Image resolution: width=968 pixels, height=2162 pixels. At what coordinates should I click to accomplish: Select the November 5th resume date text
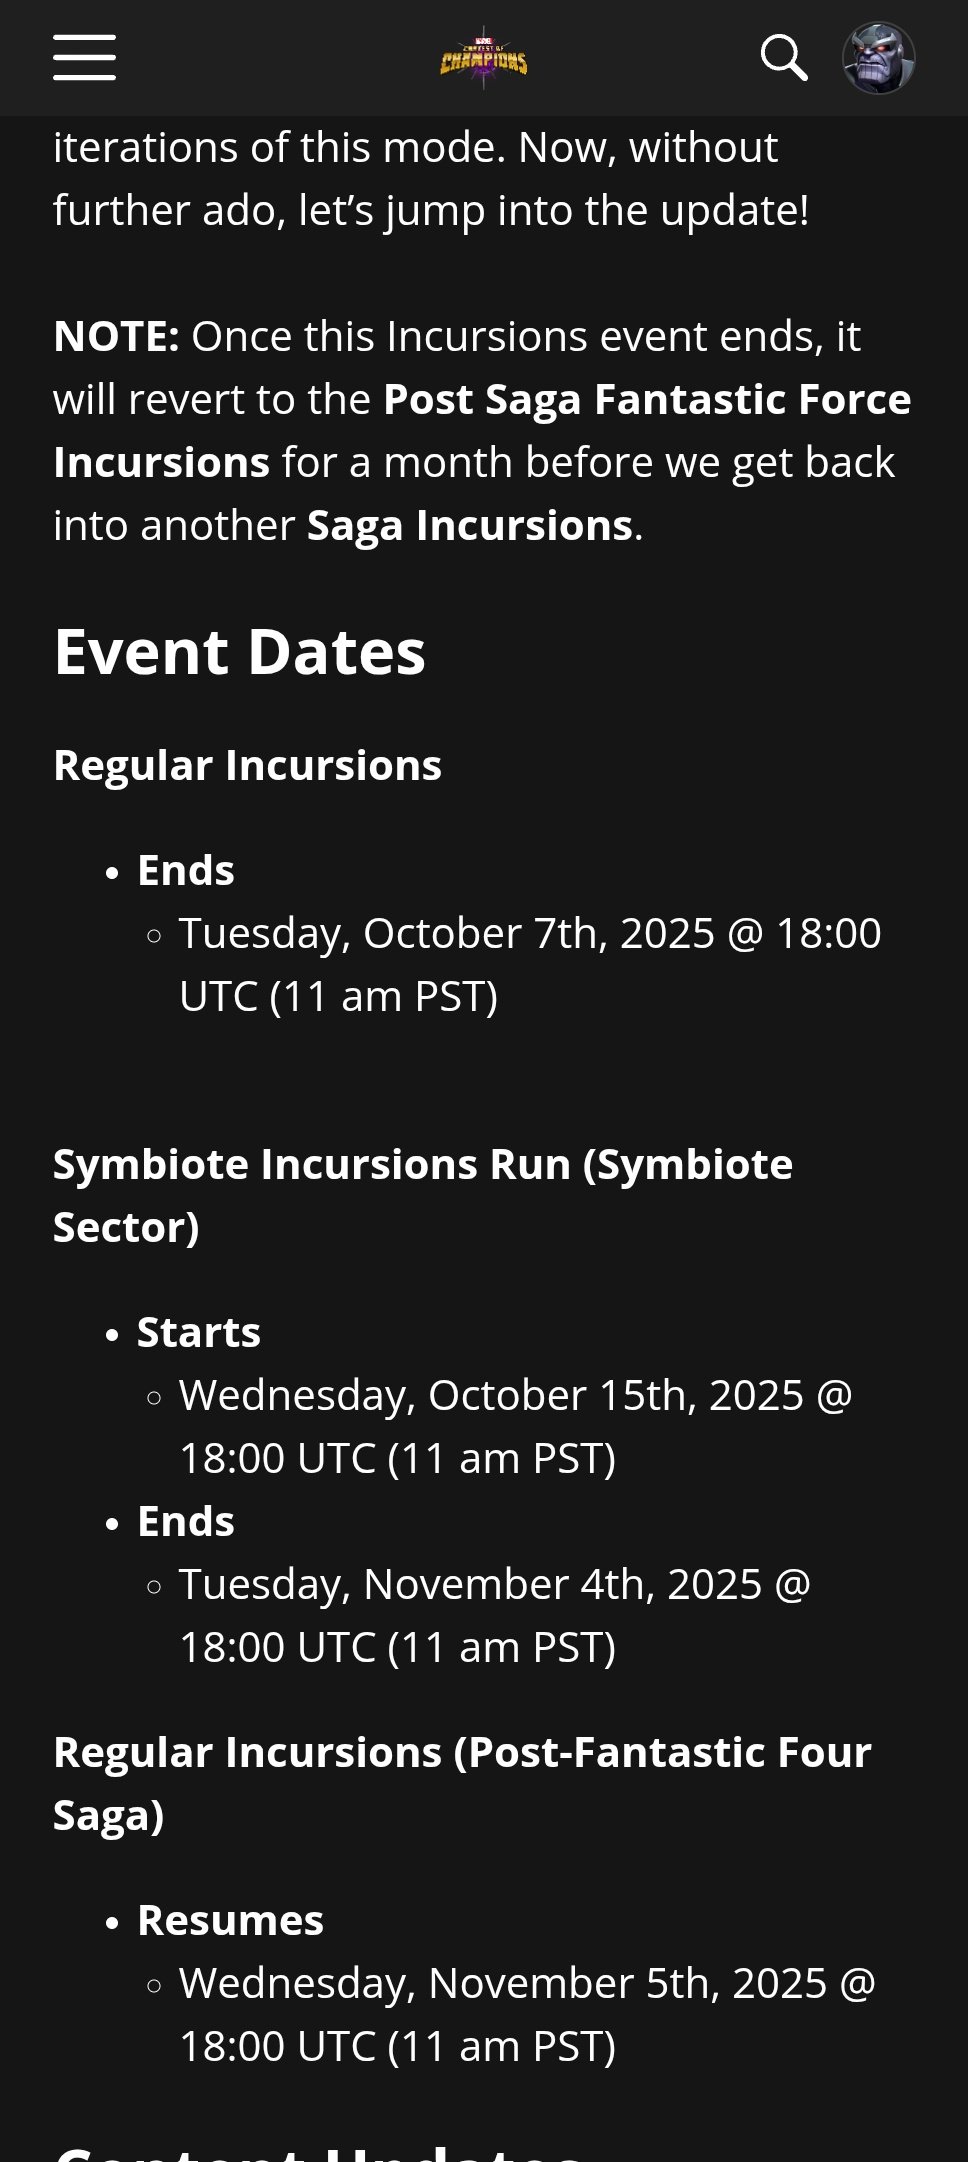[x=527, y=2014]
